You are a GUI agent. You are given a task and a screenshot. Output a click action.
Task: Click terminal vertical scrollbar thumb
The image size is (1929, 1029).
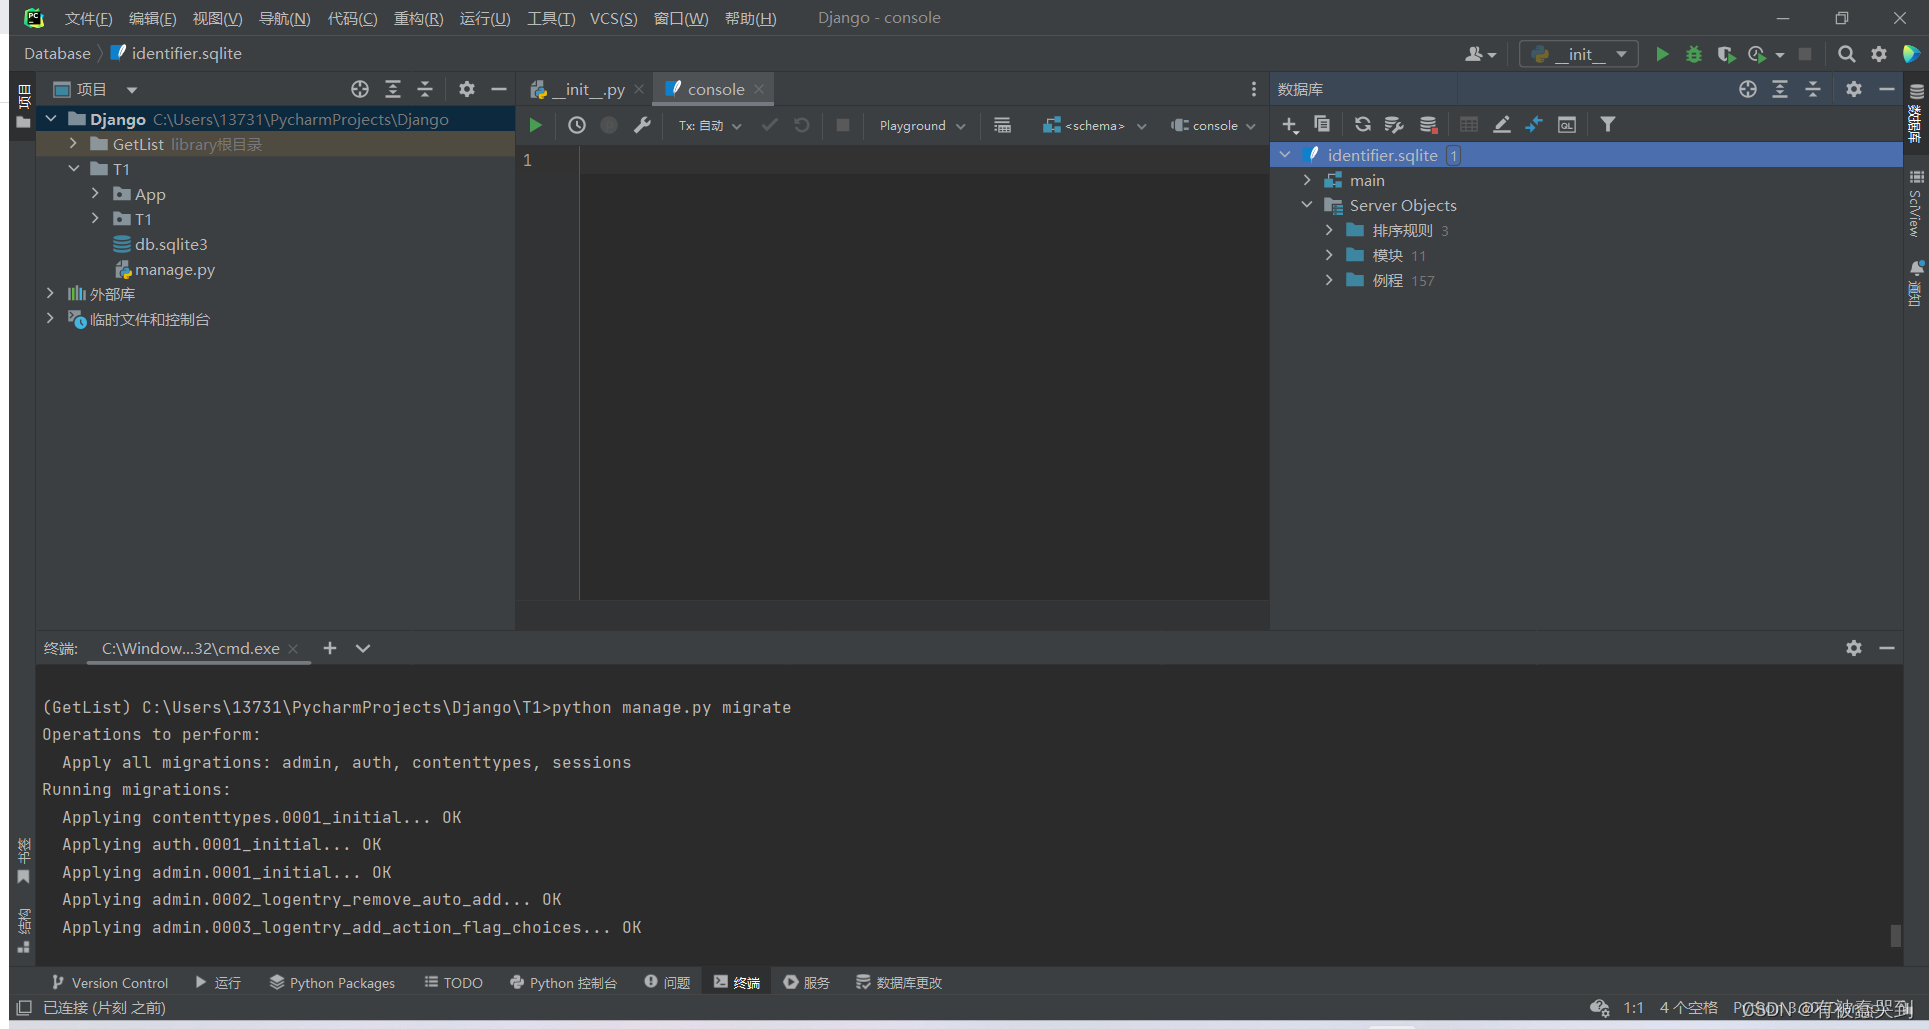point(1895,935)
